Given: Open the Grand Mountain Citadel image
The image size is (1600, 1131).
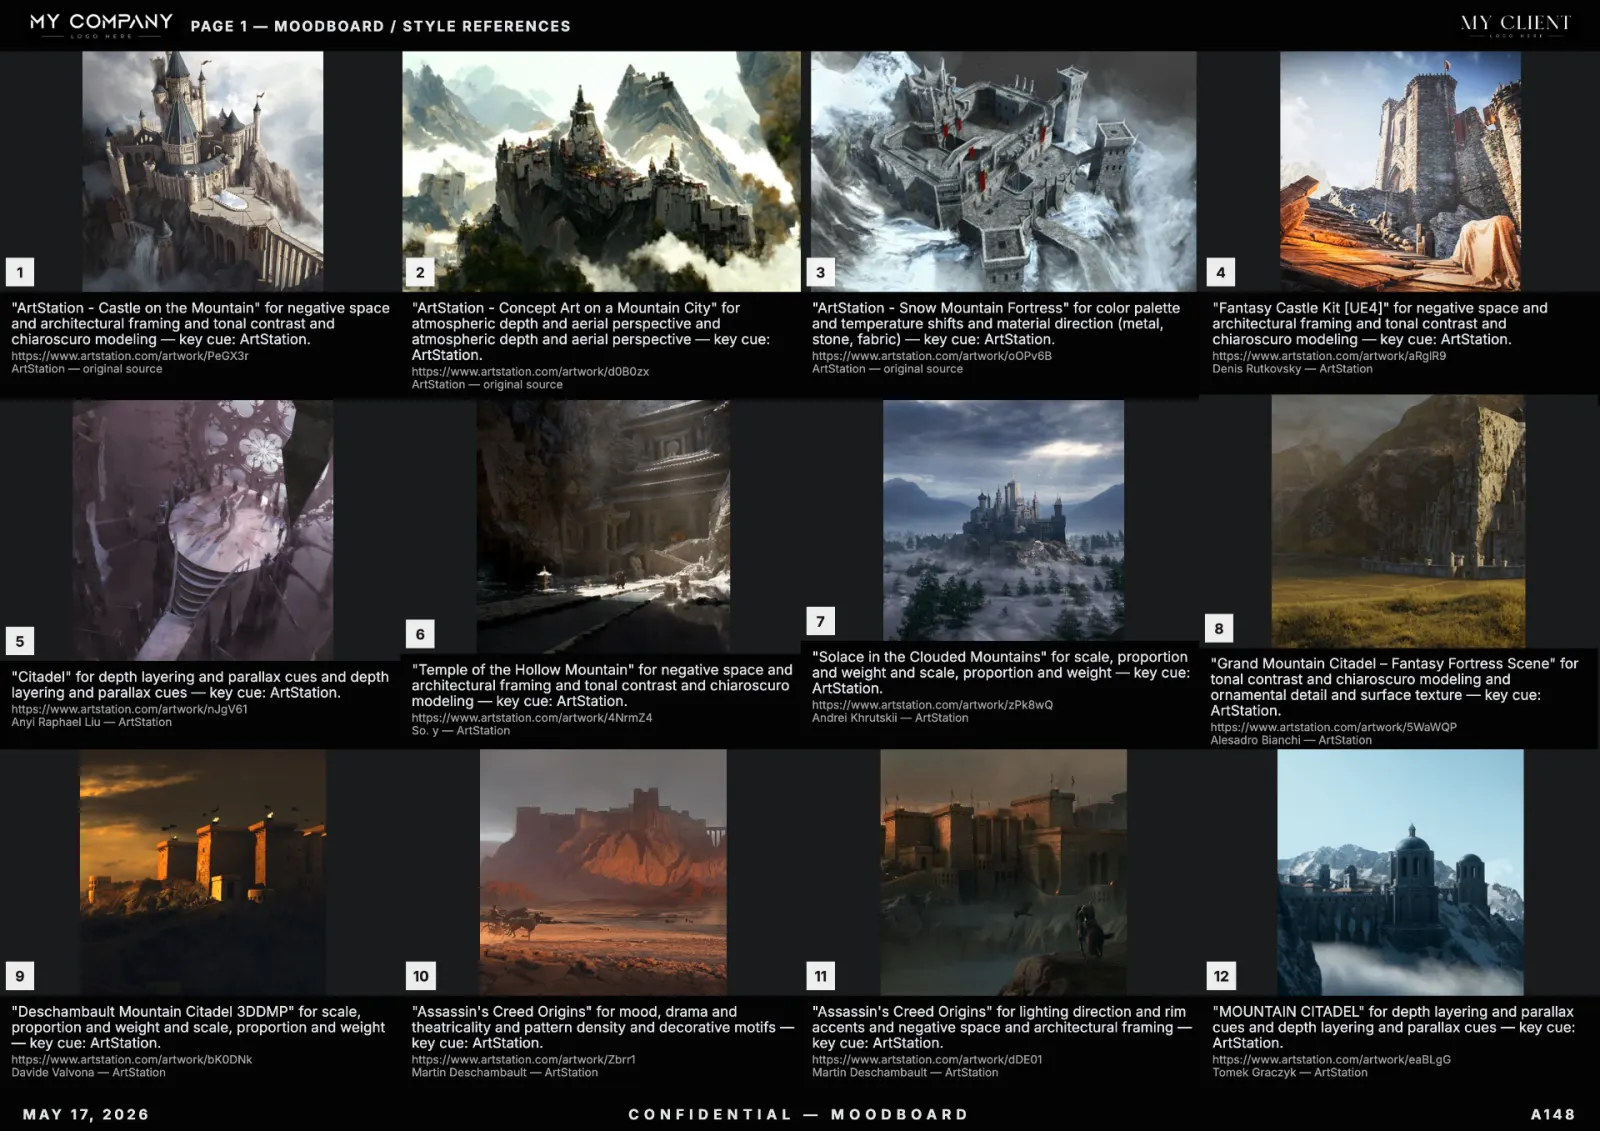Looking at the screenshot, I should pyautogui.click(x=1398, y=521).
